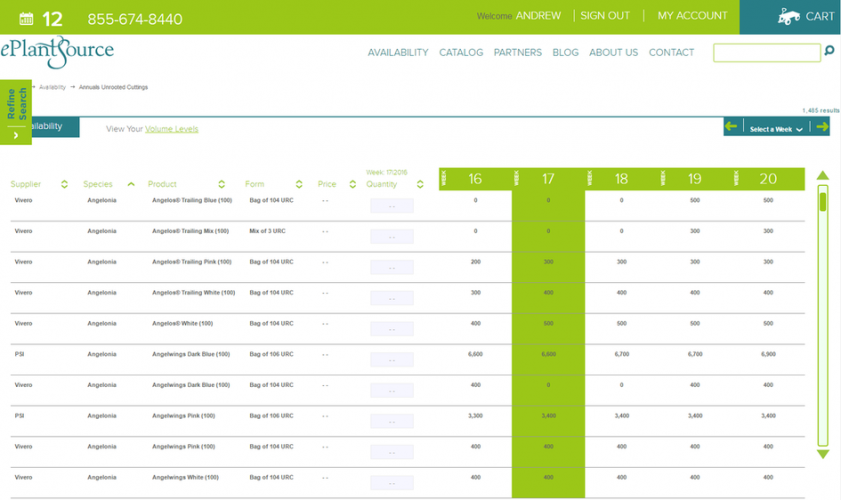Click quantity field for Angelos Trailing Mix
Viewport: 841px width, 500px height.
(392, 236)
